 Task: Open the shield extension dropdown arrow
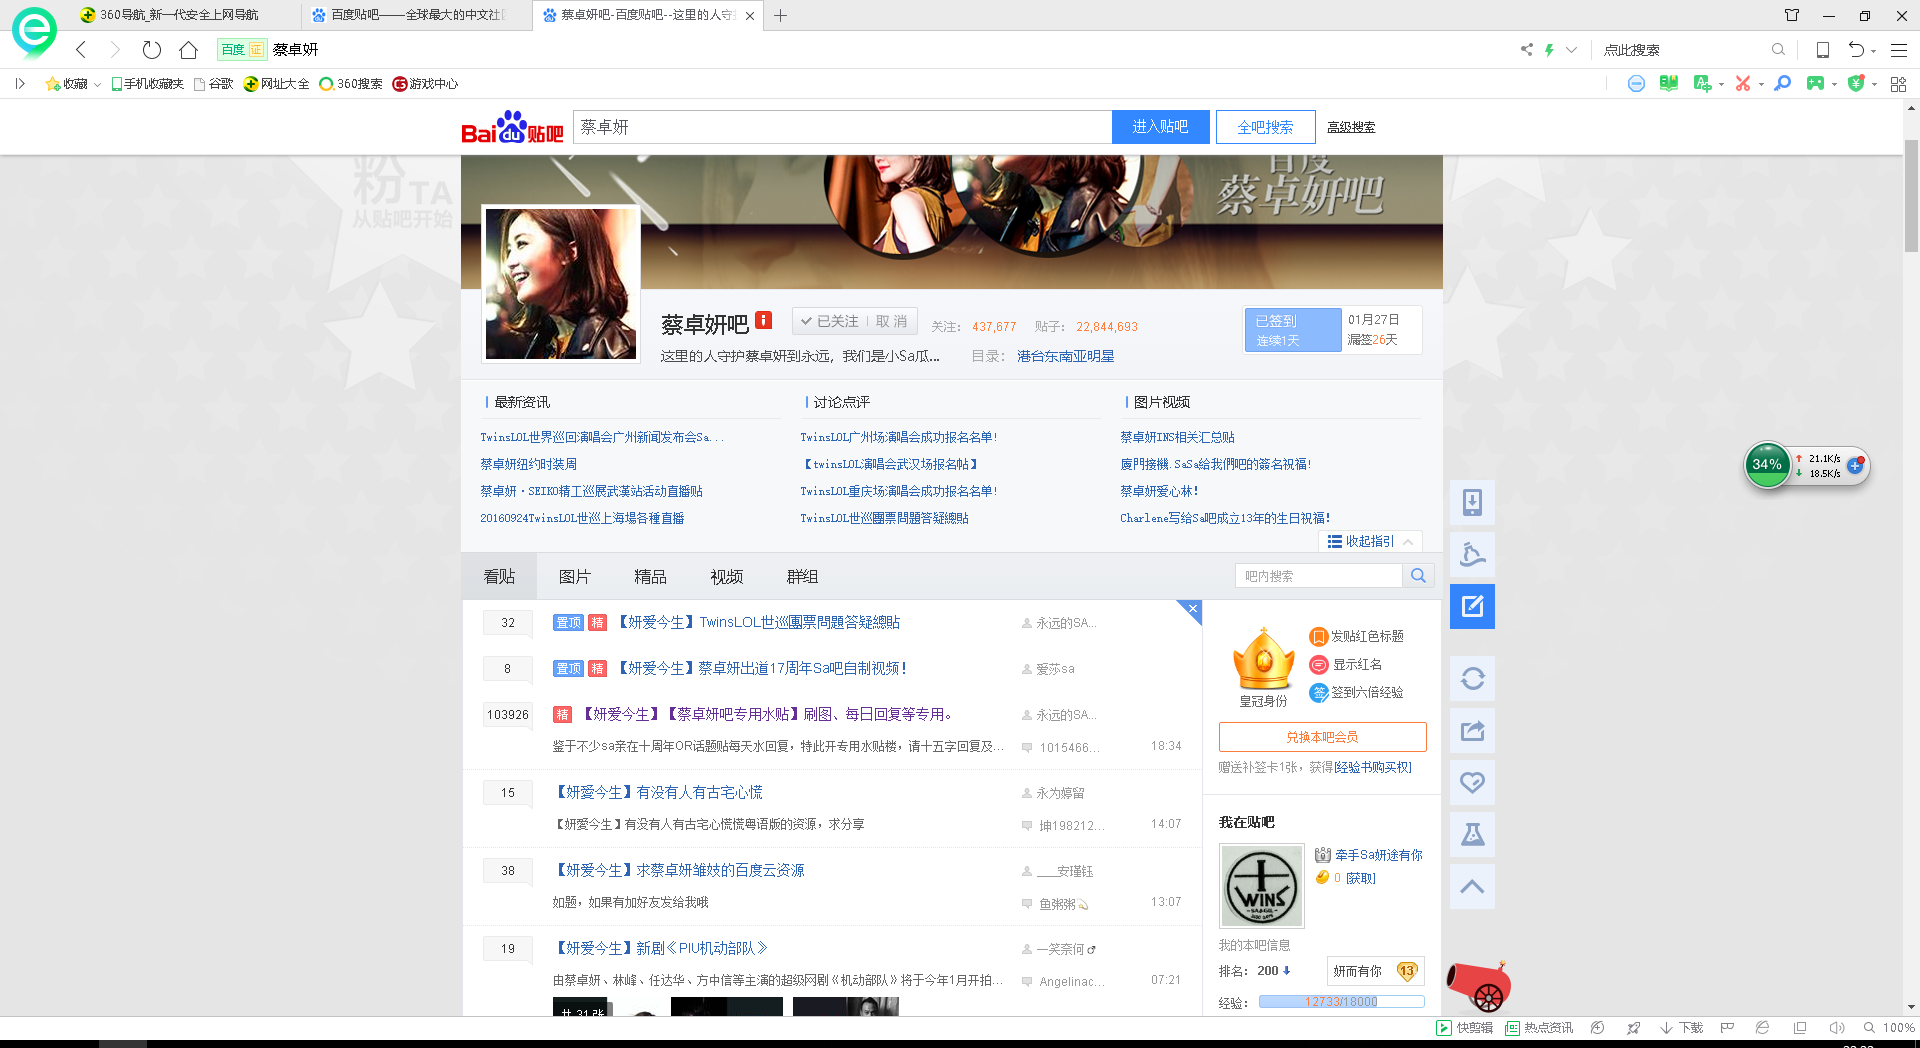[x=1874, y=85]
